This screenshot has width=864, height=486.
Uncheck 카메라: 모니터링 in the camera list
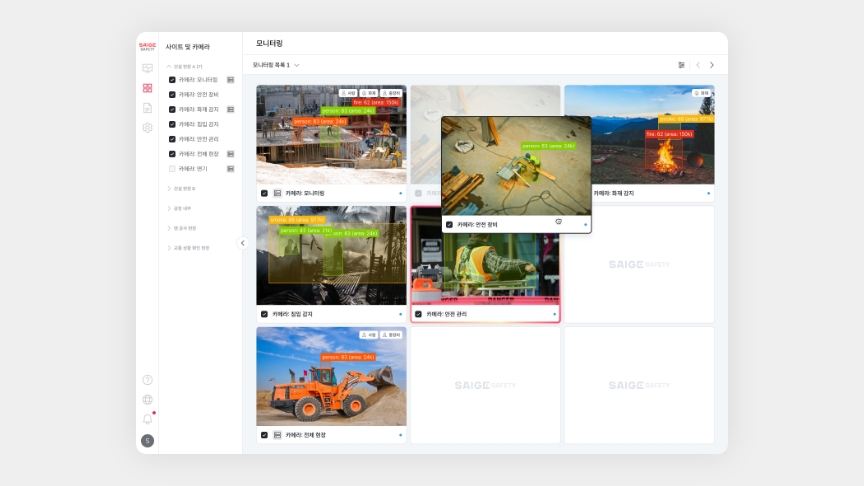(x=172, y=79)
